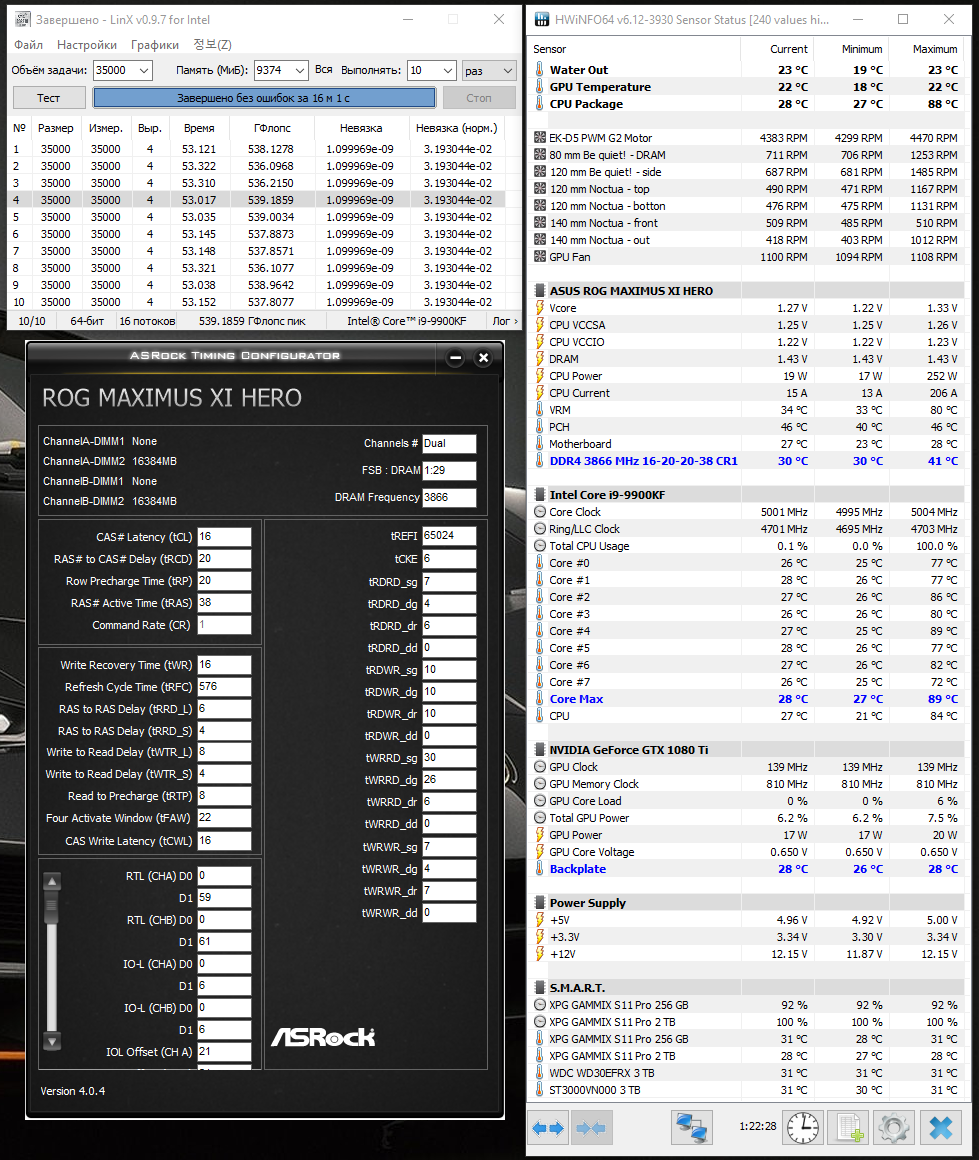Click the +12V voltage bolt icon

tap(540, 954)
